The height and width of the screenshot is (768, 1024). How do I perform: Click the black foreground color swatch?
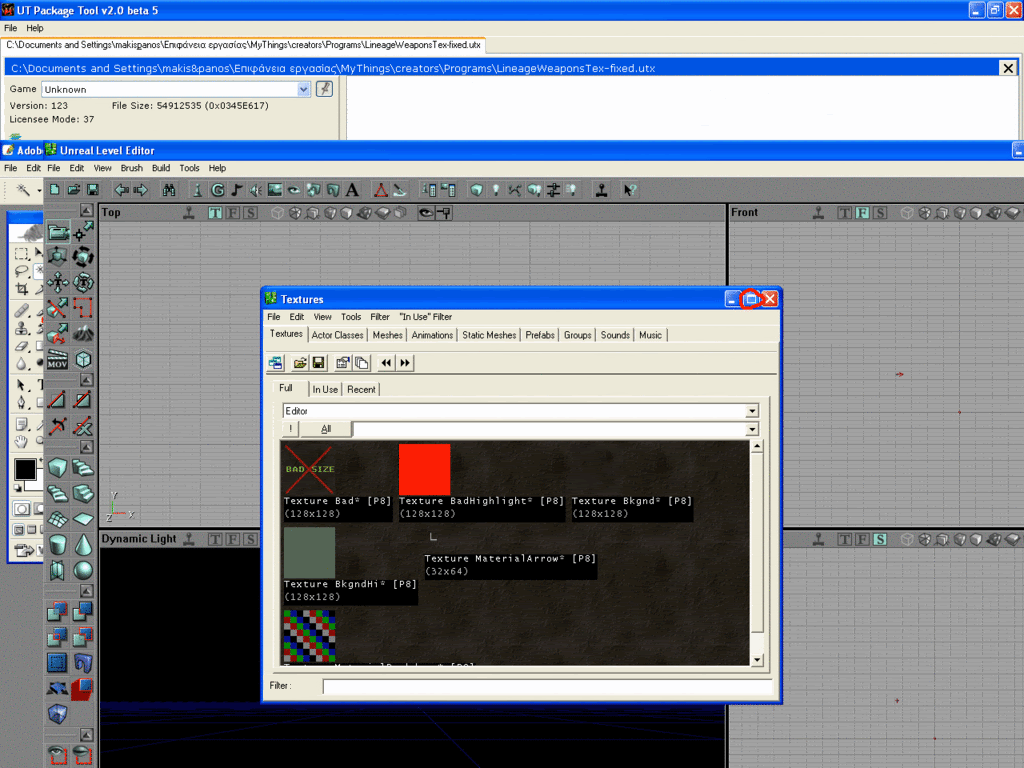[x=25, y=469]
